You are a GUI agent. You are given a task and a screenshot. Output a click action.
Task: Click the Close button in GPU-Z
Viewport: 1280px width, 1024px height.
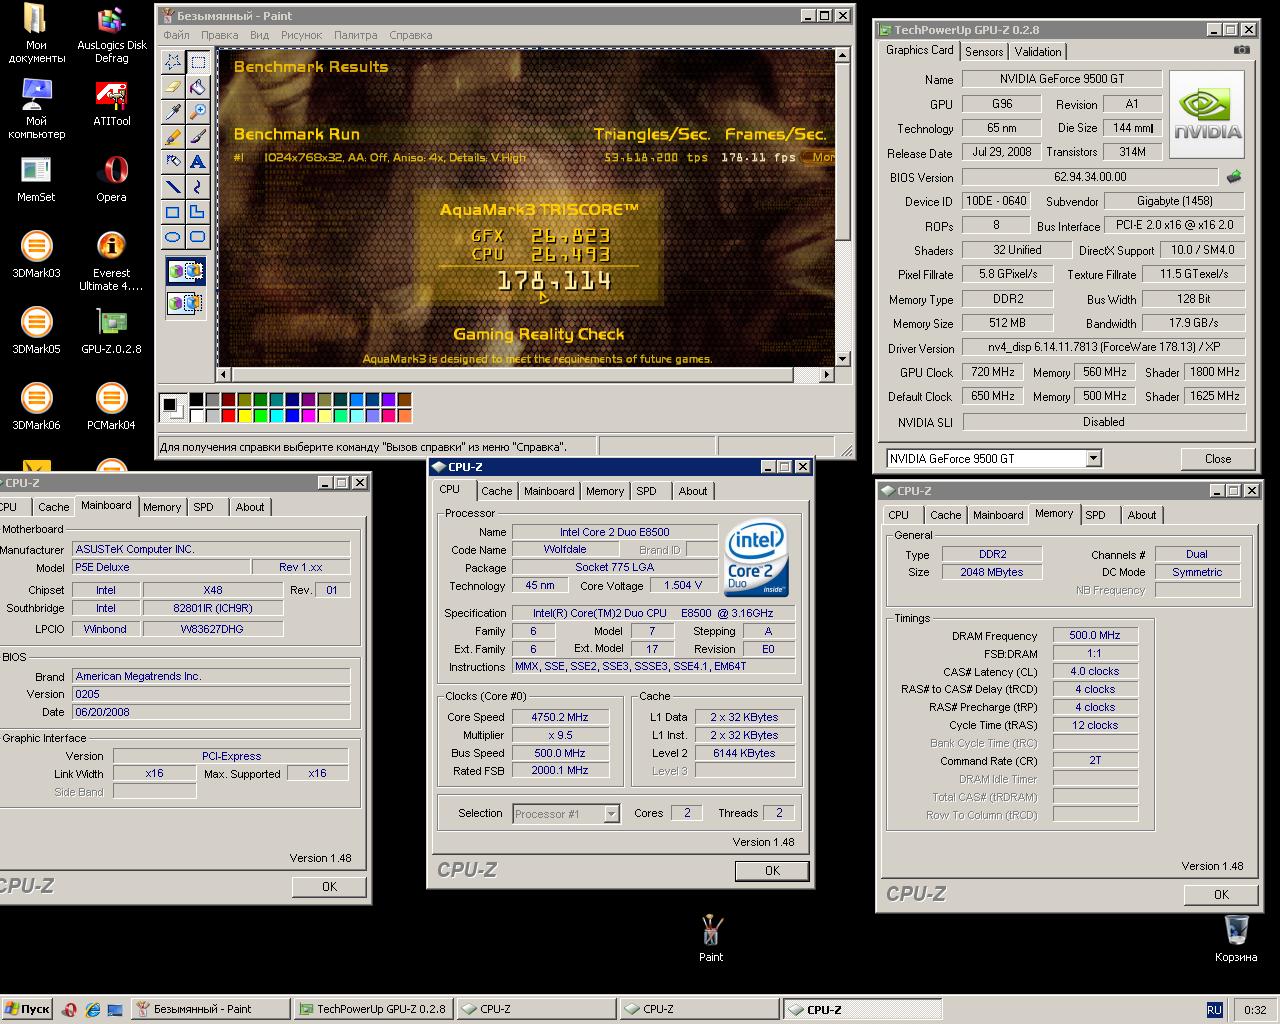tap(1218, 459)
